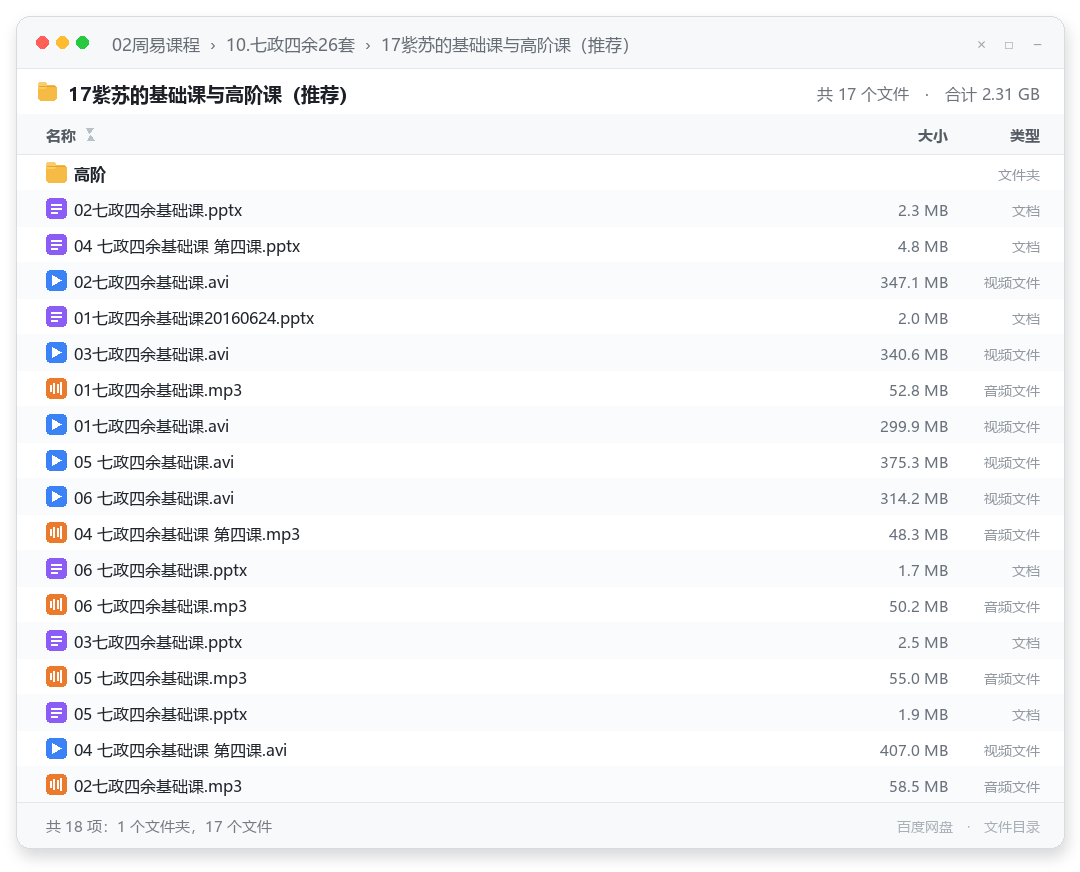Click the 文件夹 type label

(1019, 175)
